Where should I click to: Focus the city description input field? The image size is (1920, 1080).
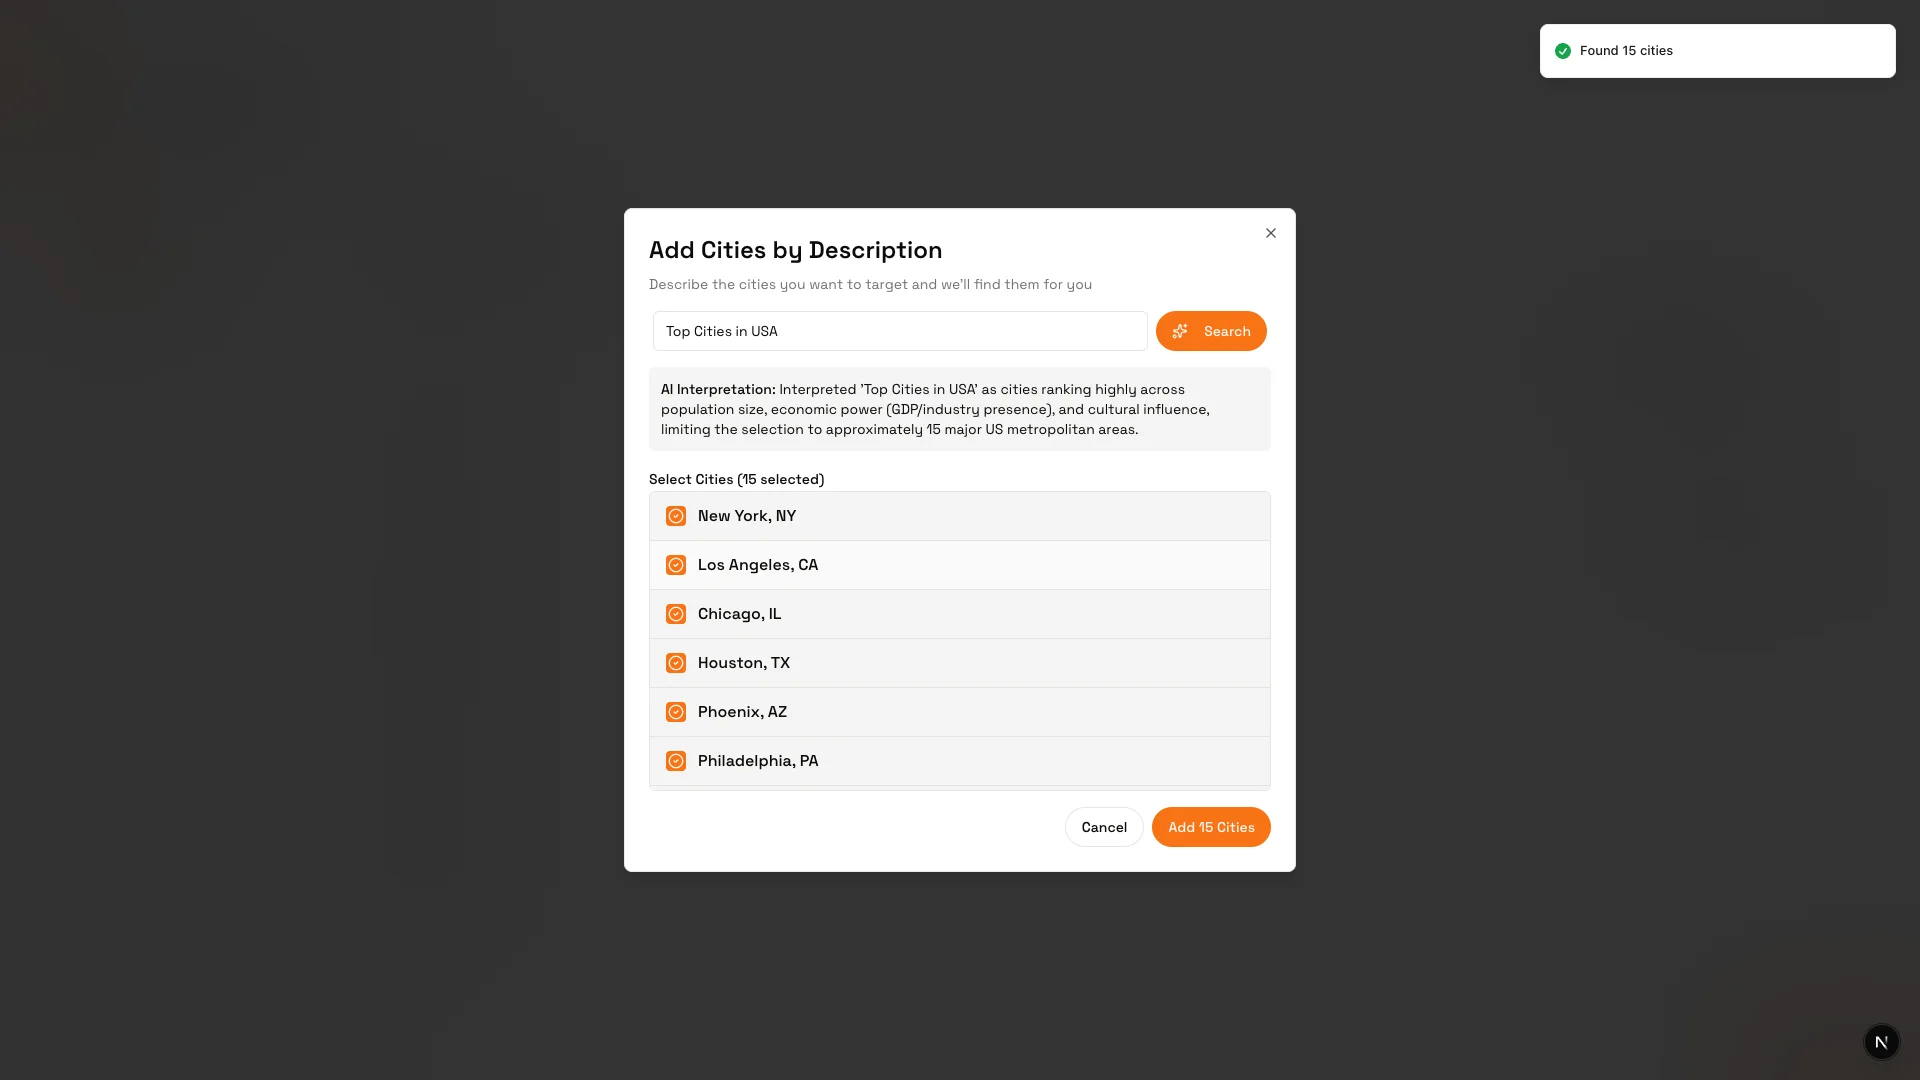click(900, 331)
